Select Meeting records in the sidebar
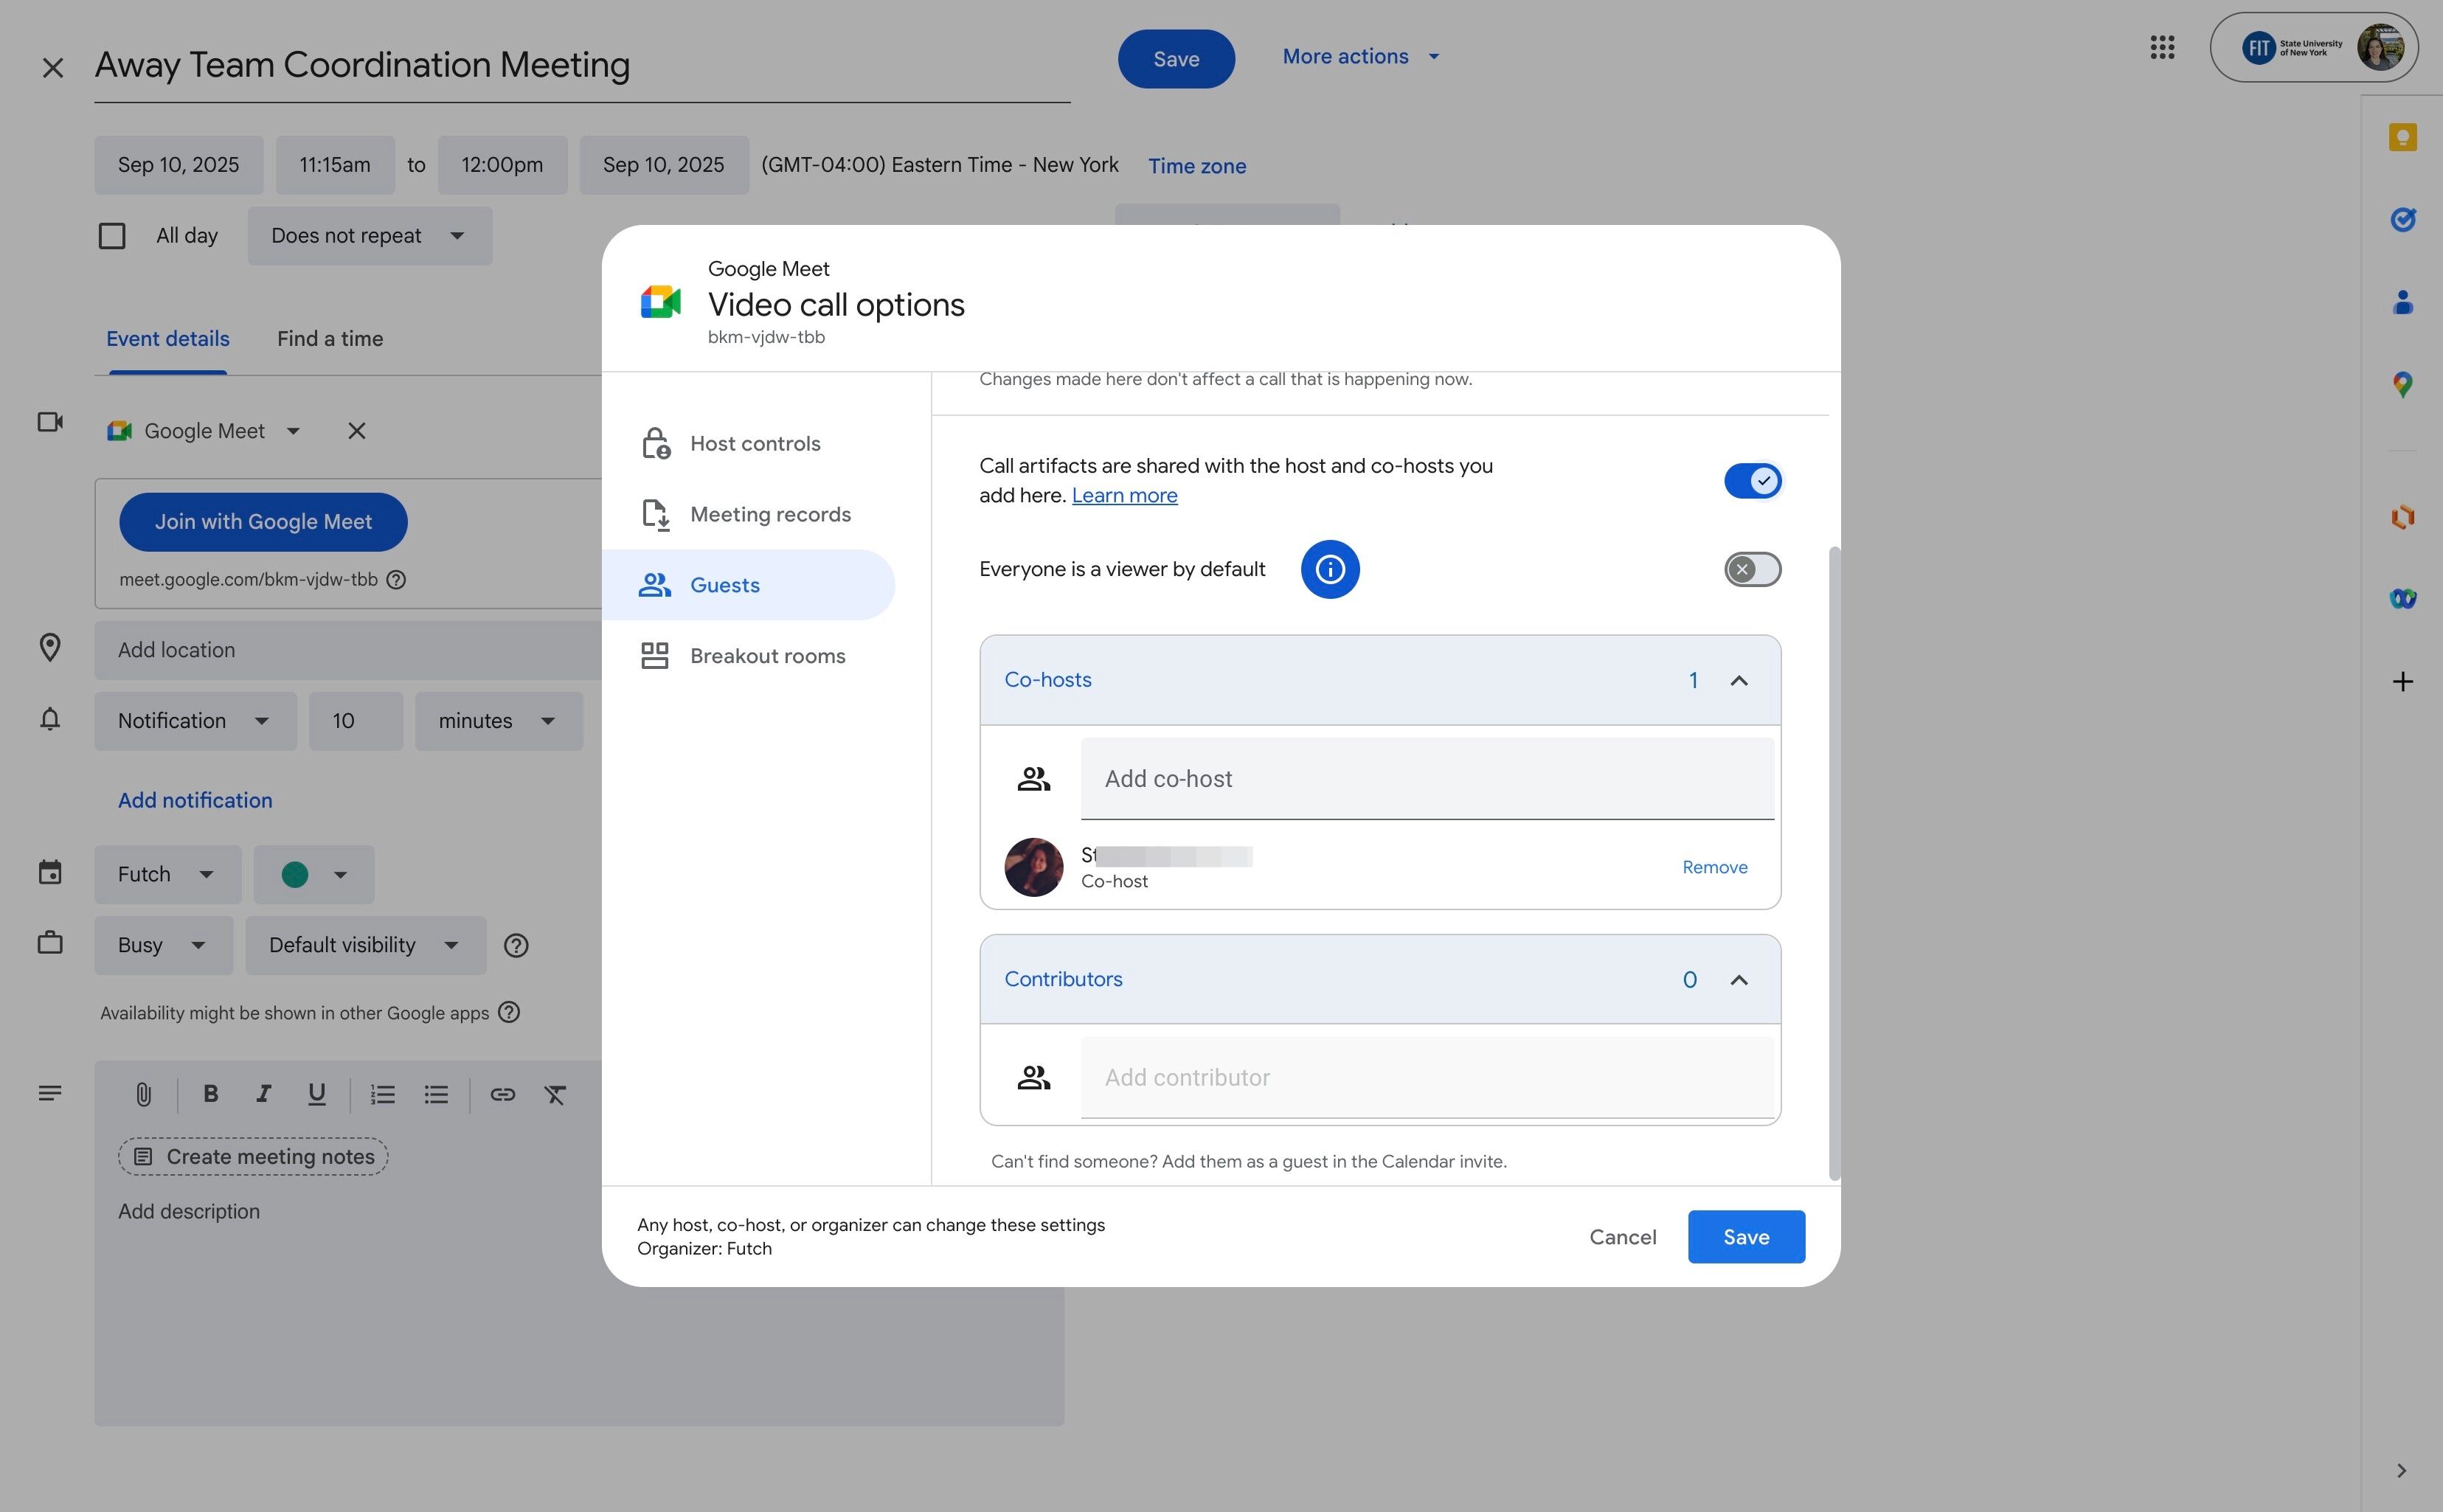Screen dimensions: 2443x1512 [x=770, y=513]
